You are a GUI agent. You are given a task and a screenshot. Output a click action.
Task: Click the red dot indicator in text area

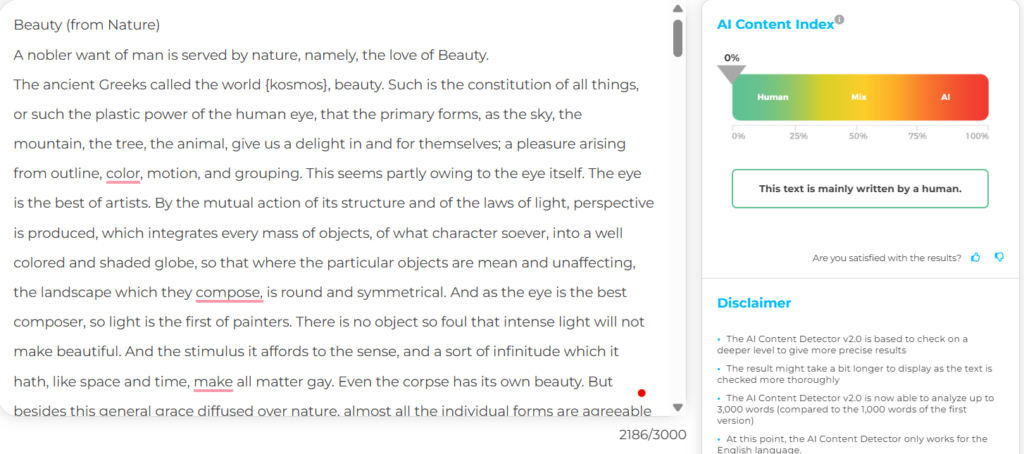tap(641, 393)
